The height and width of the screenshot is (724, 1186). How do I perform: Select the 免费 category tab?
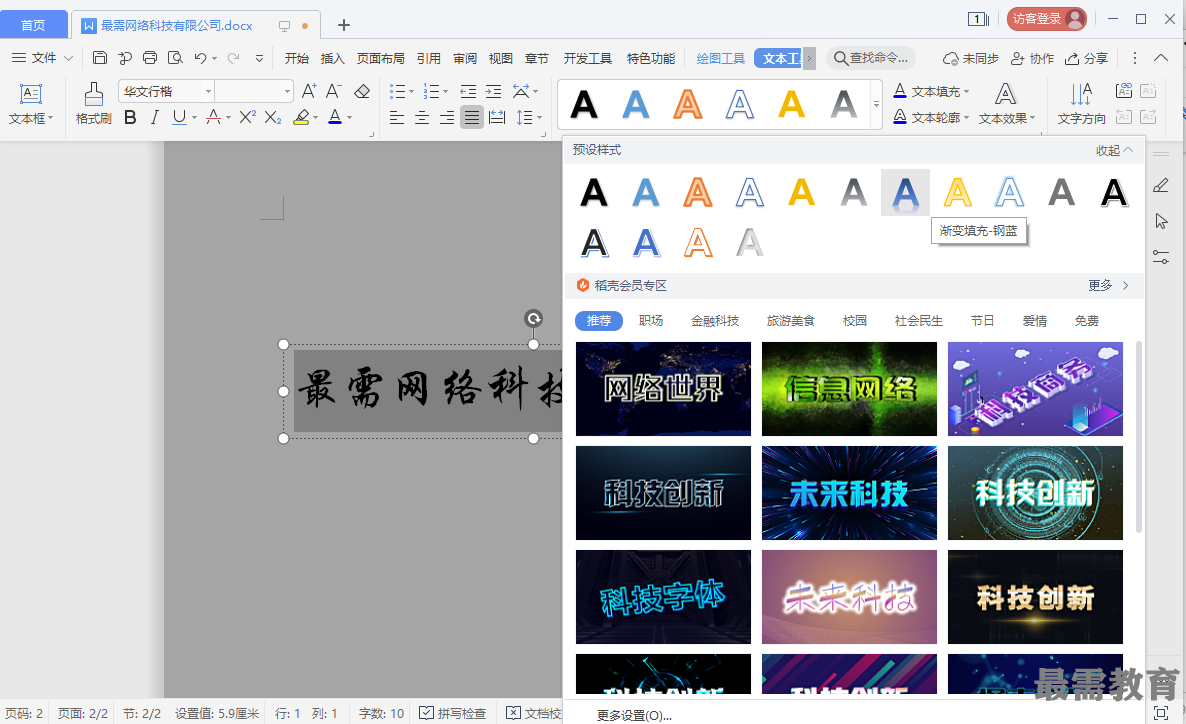[x=1086, y=321]
